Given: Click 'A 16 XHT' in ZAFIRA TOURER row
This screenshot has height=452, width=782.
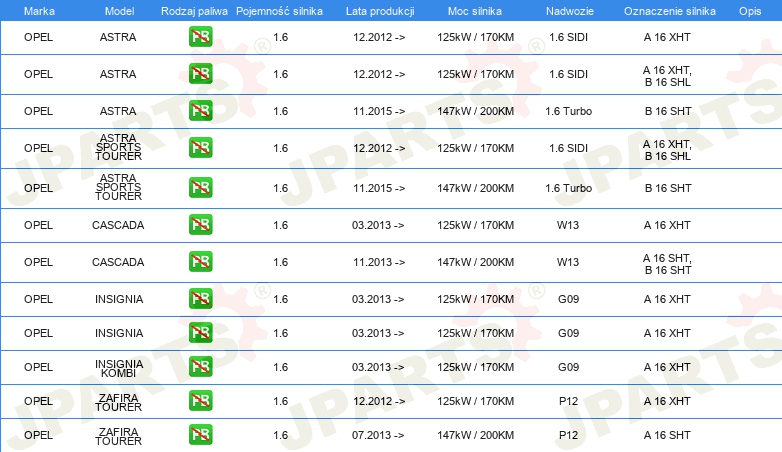Looking at the screenshot, I should [x=667, y=401].
